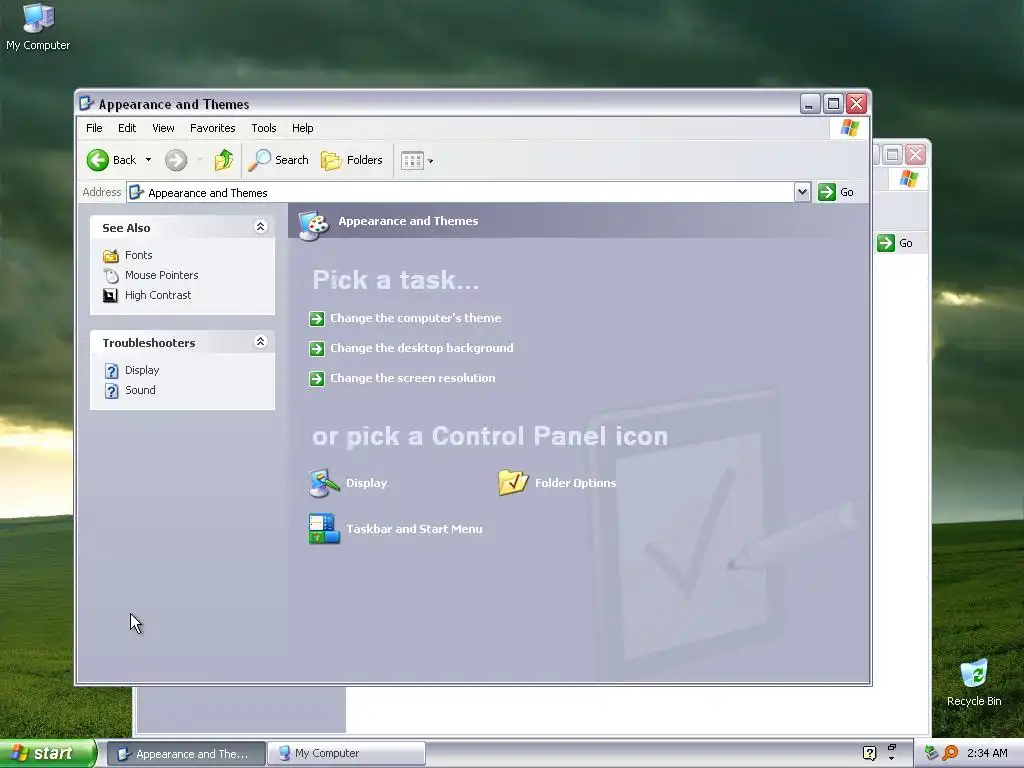This screenshot has width=1024, height=768.
Task: Click the orange magnifier tray icon
Action: [950, 753]
